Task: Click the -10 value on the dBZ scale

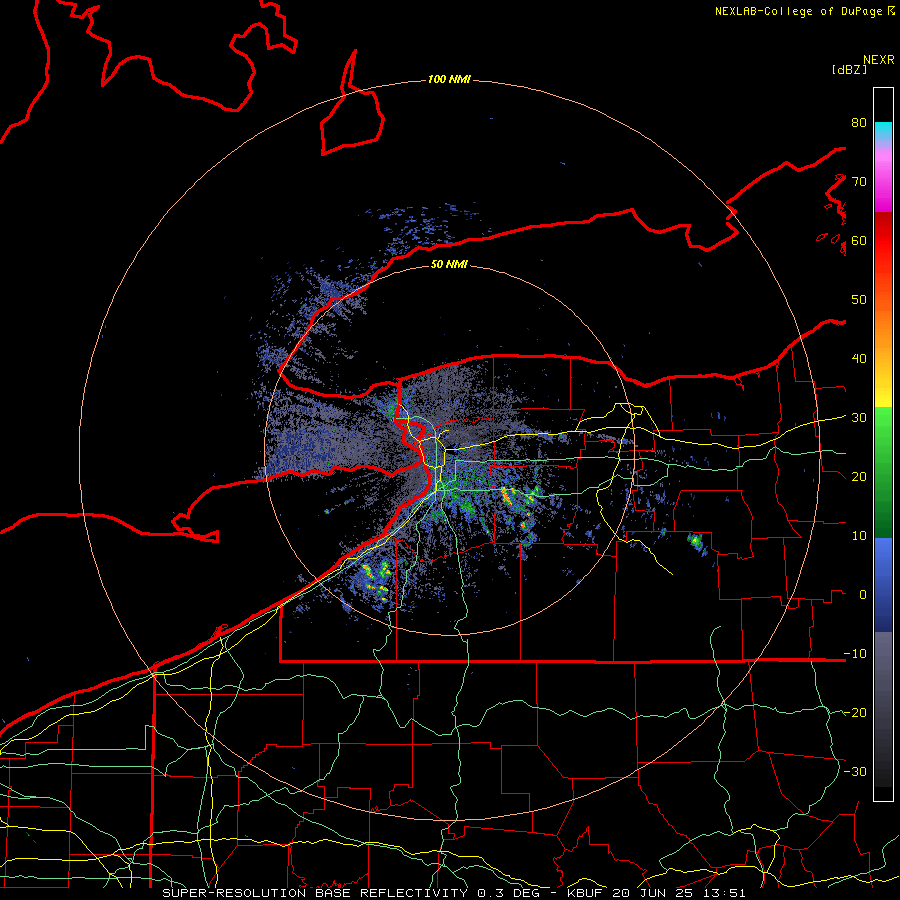Action: [x=855, y=653]
